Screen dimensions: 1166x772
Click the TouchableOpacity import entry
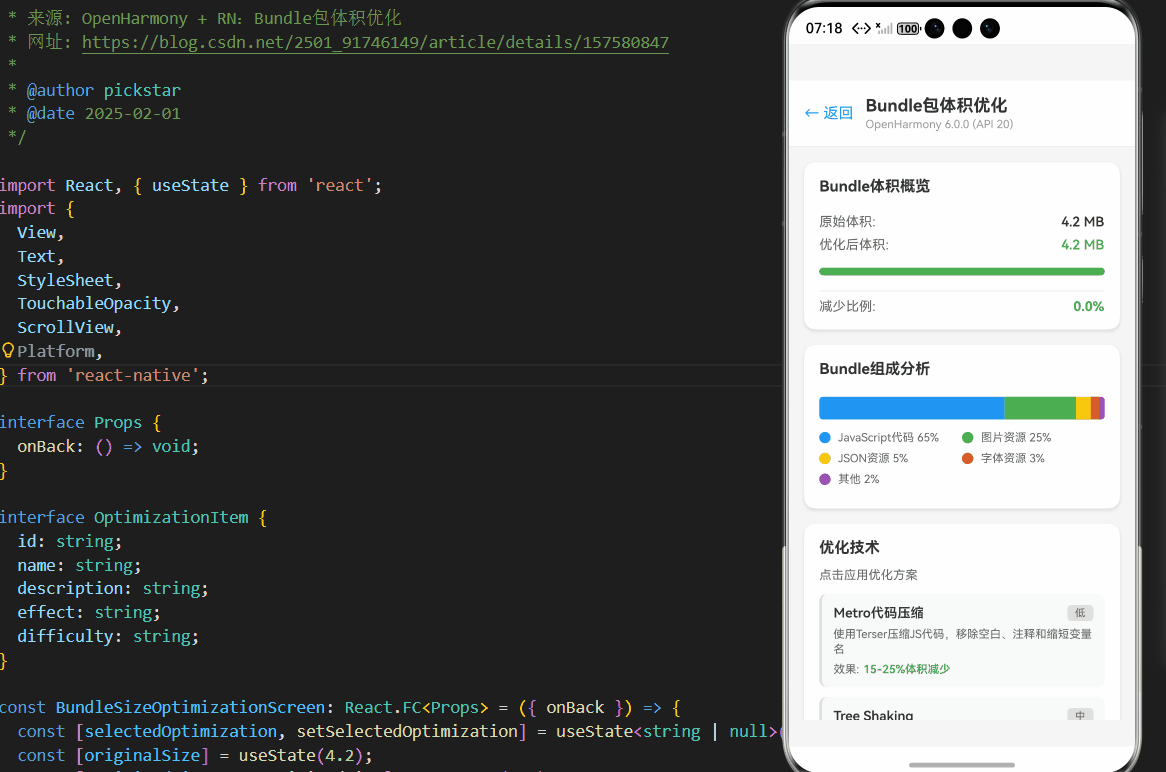[x=94, y=303]
